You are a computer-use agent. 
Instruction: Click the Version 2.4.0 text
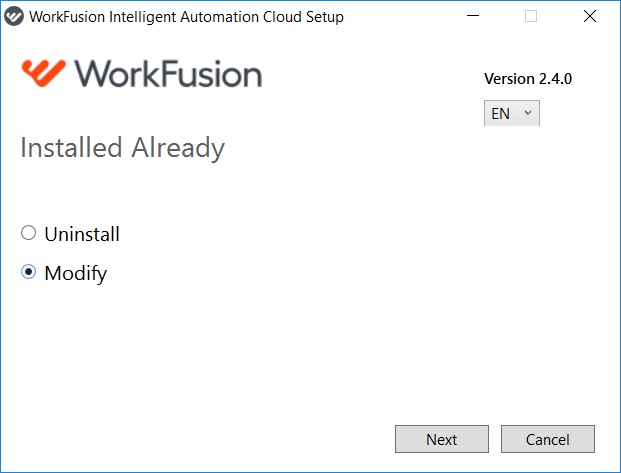tap(528, 79)
